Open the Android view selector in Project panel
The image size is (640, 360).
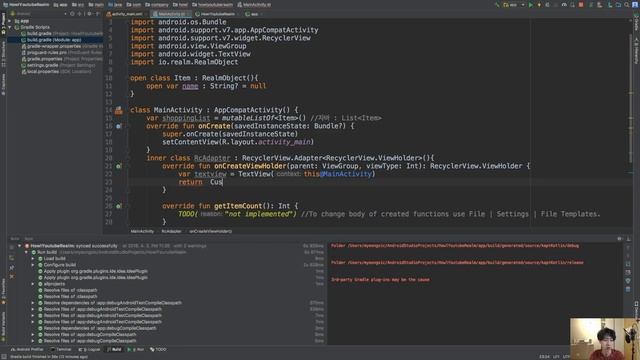click(x=41, y=13)
